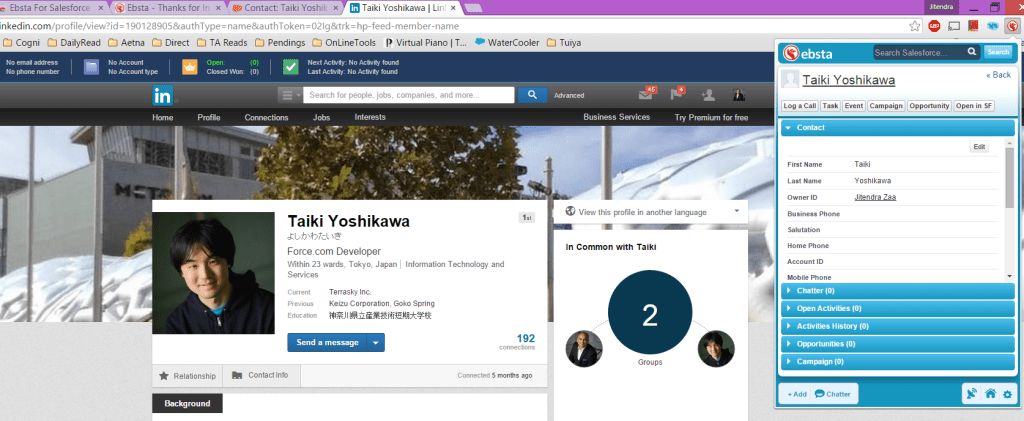
Task: Click the Edit button in Contact section
Action: click(979, 147)
